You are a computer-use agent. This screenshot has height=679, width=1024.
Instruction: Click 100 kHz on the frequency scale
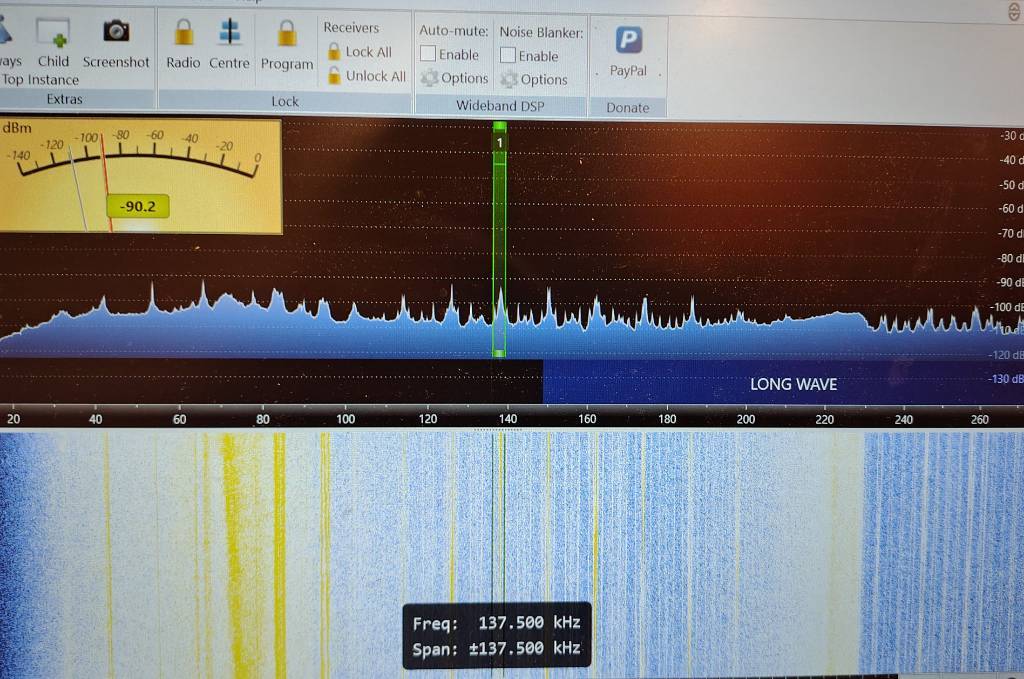[345, 419]
